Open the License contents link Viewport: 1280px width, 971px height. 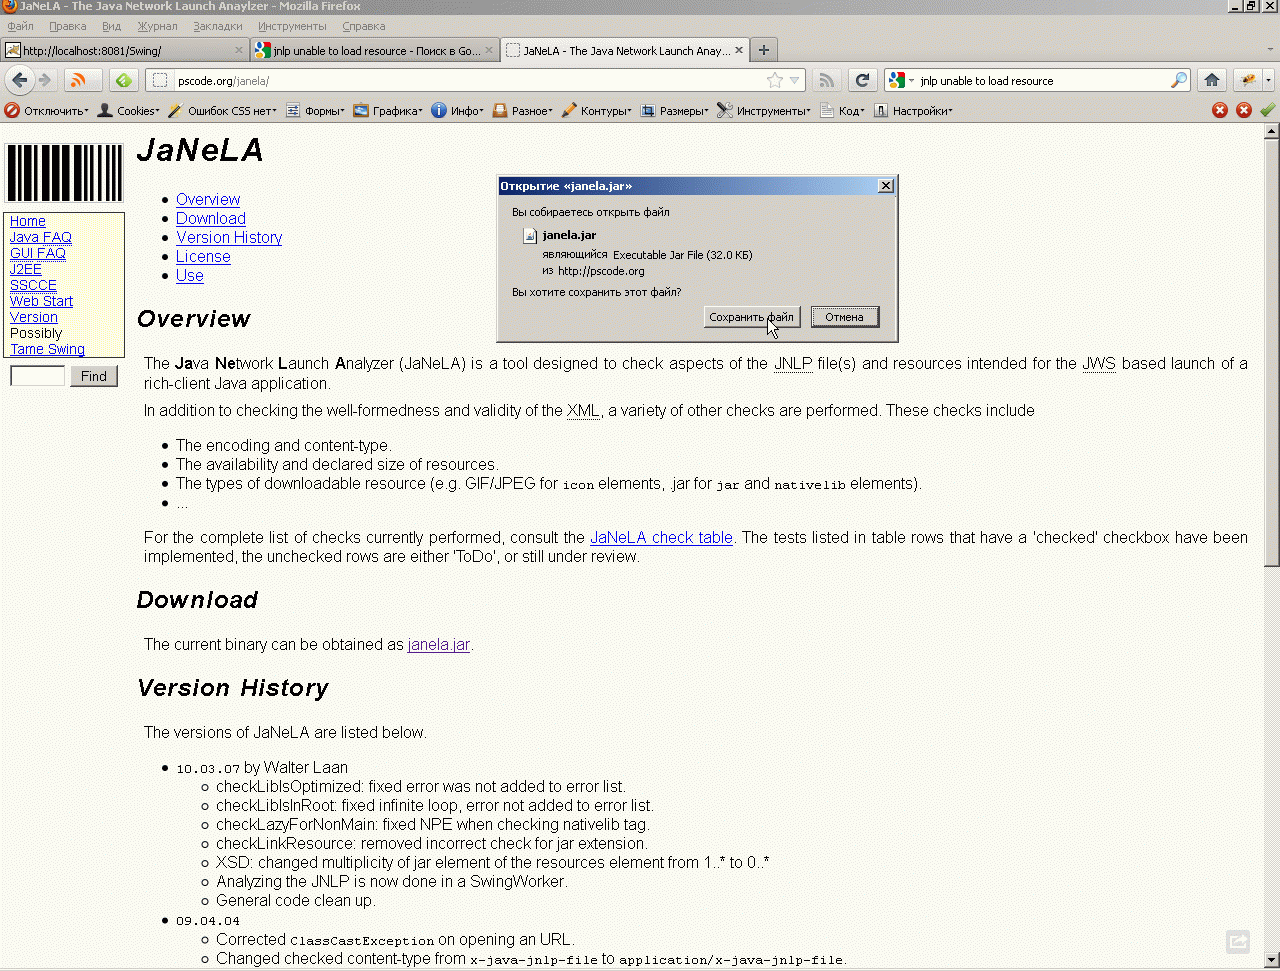tap(203, 256)
